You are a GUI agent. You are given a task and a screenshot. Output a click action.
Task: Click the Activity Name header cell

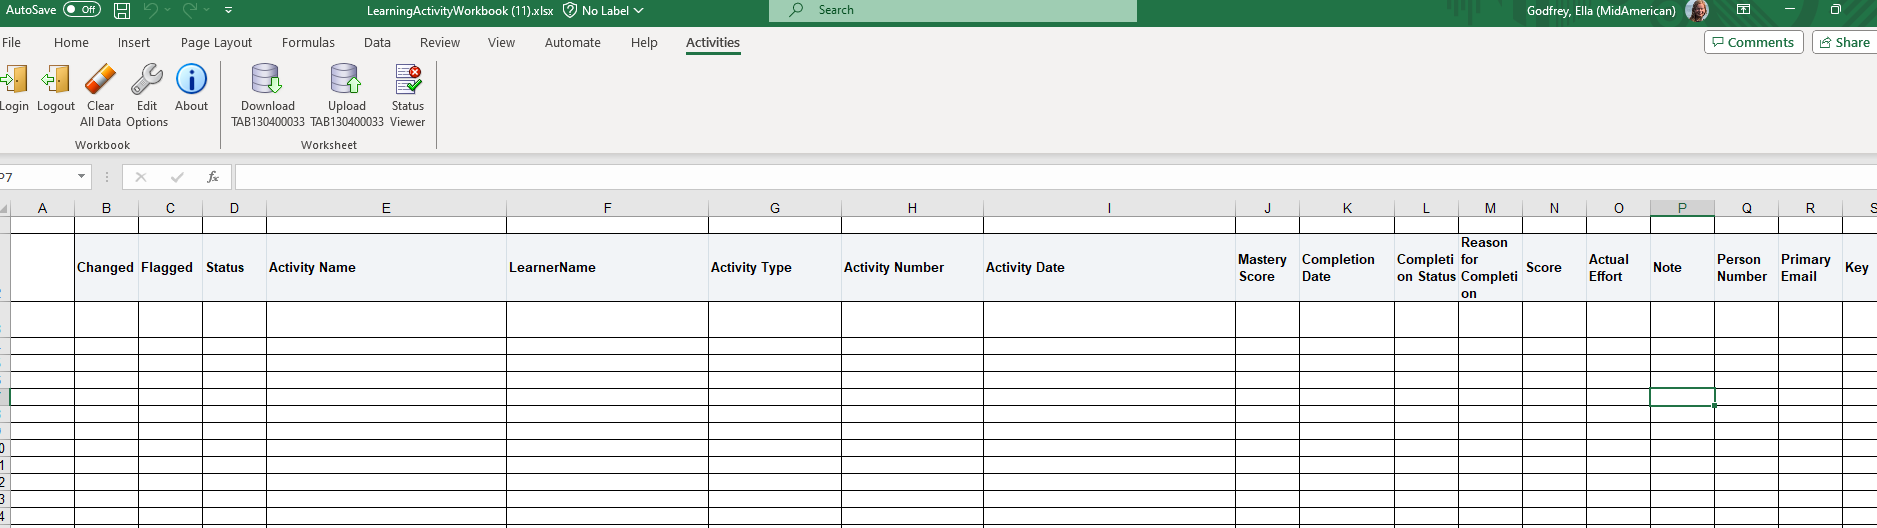[x=386, y=267]
